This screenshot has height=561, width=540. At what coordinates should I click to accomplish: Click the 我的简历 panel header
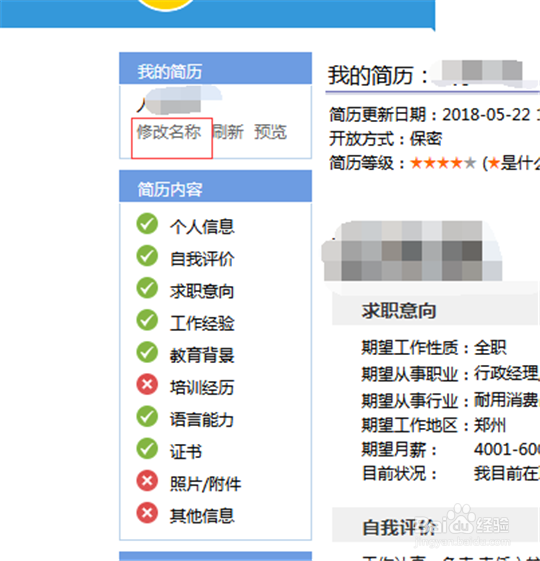215,68
